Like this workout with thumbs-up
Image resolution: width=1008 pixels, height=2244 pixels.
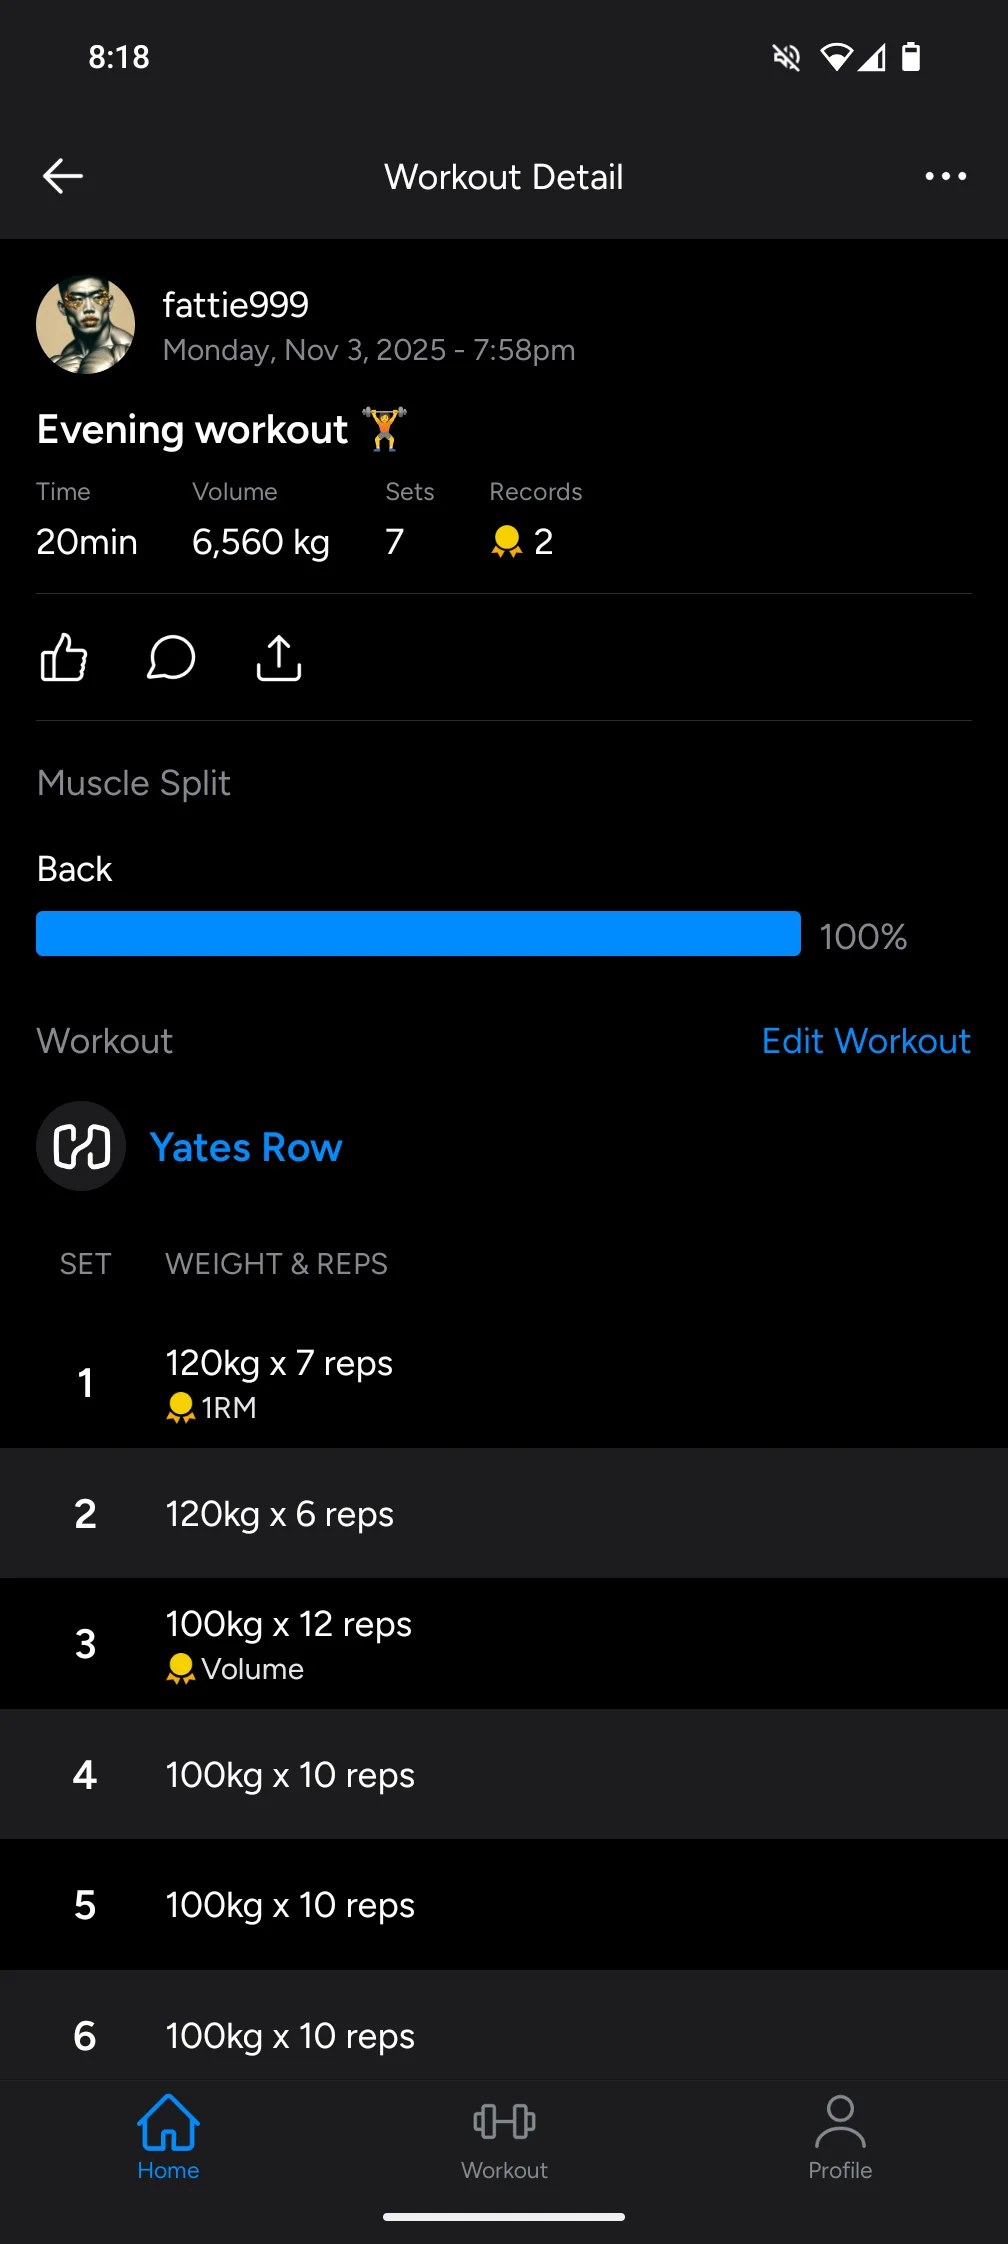[x=64, y=658]
